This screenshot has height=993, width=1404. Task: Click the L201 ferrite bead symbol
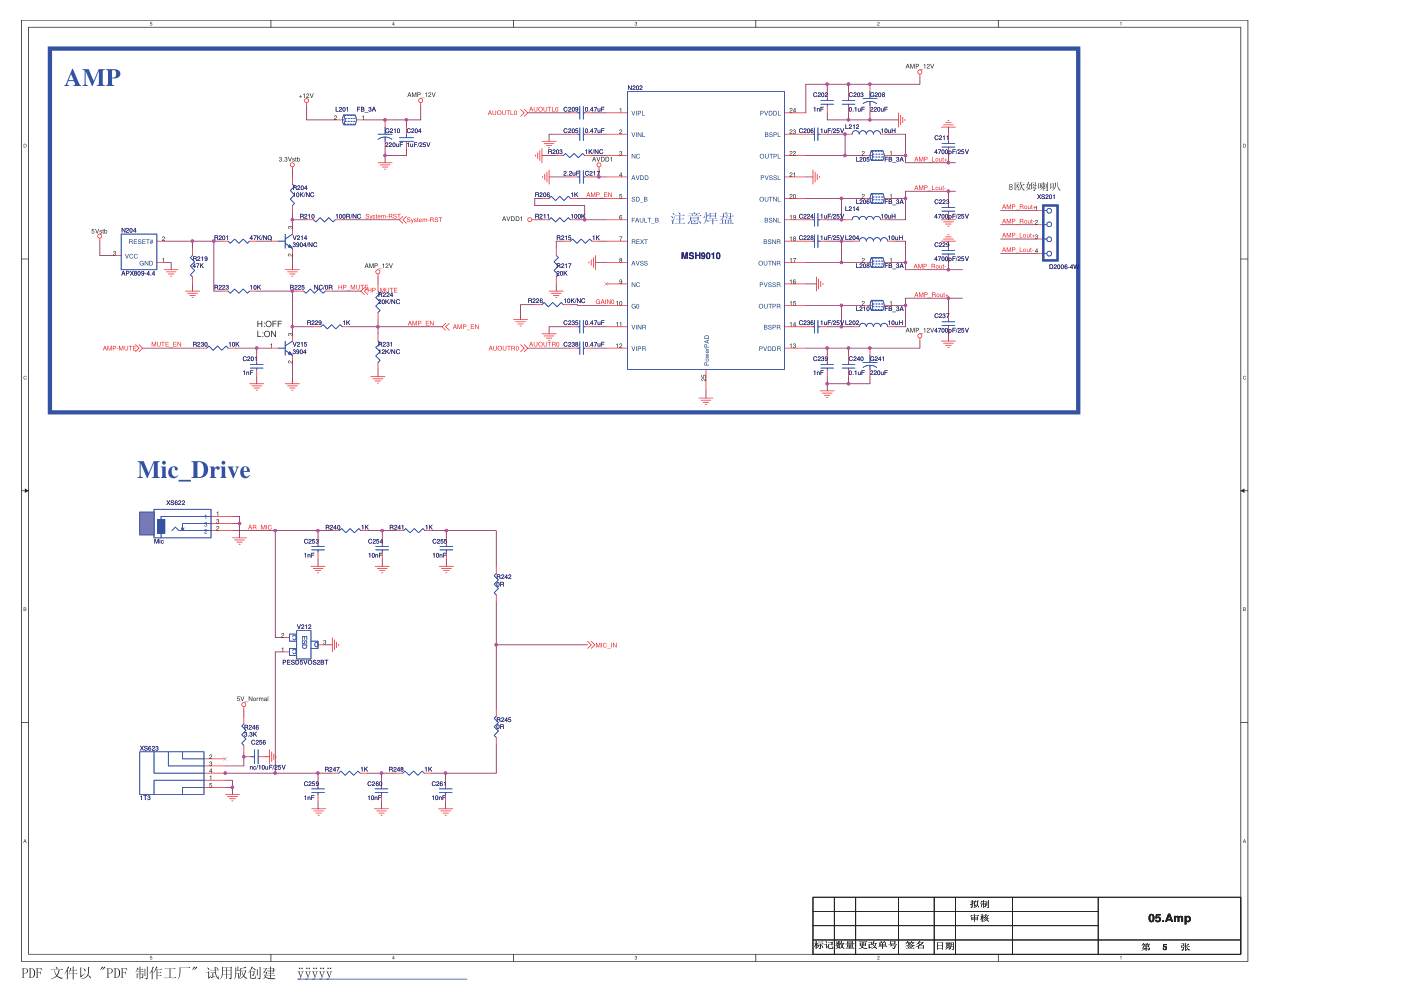pyautogui.click(x=349, y=119)
